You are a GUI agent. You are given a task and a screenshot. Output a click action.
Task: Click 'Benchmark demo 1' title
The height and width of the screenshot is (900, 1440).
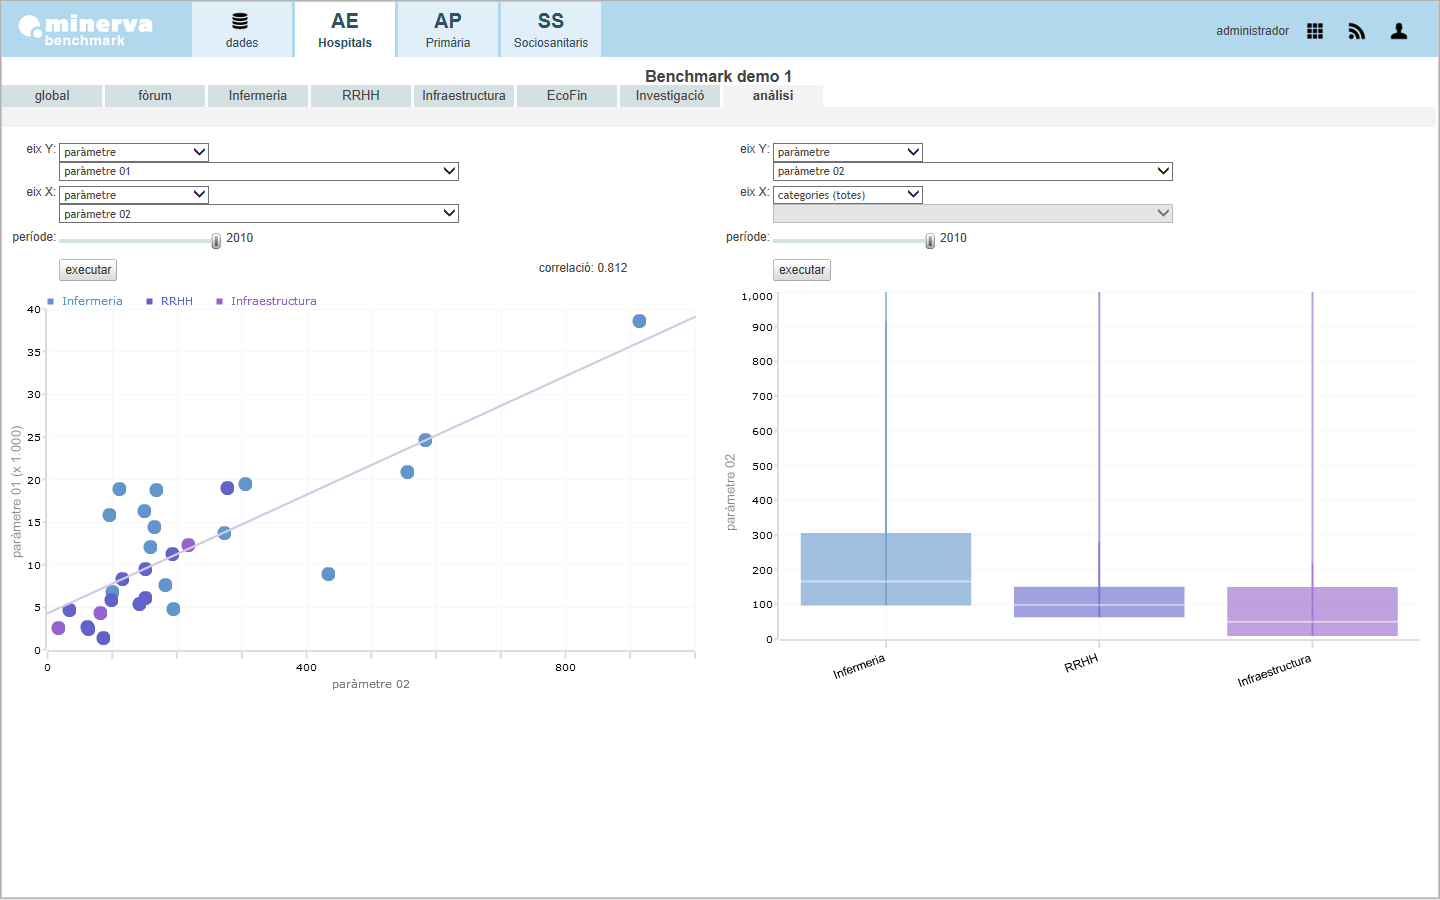[718, 76]
